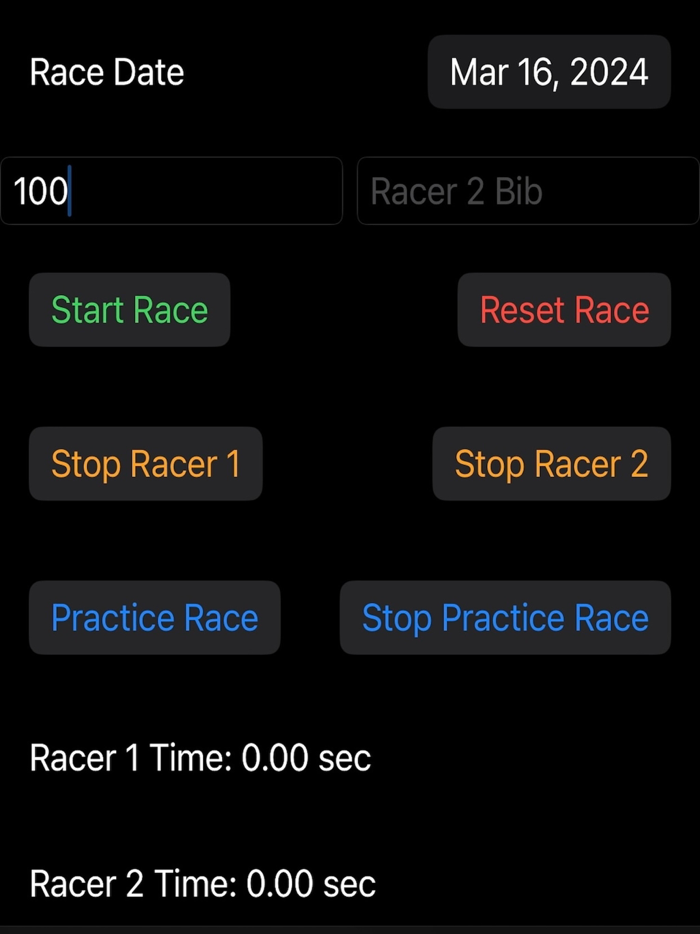The height and width of the screenshot is (934, 700).
Task: Tap the blue Stop Practice Race control
Action: click(x=505, y=618)
